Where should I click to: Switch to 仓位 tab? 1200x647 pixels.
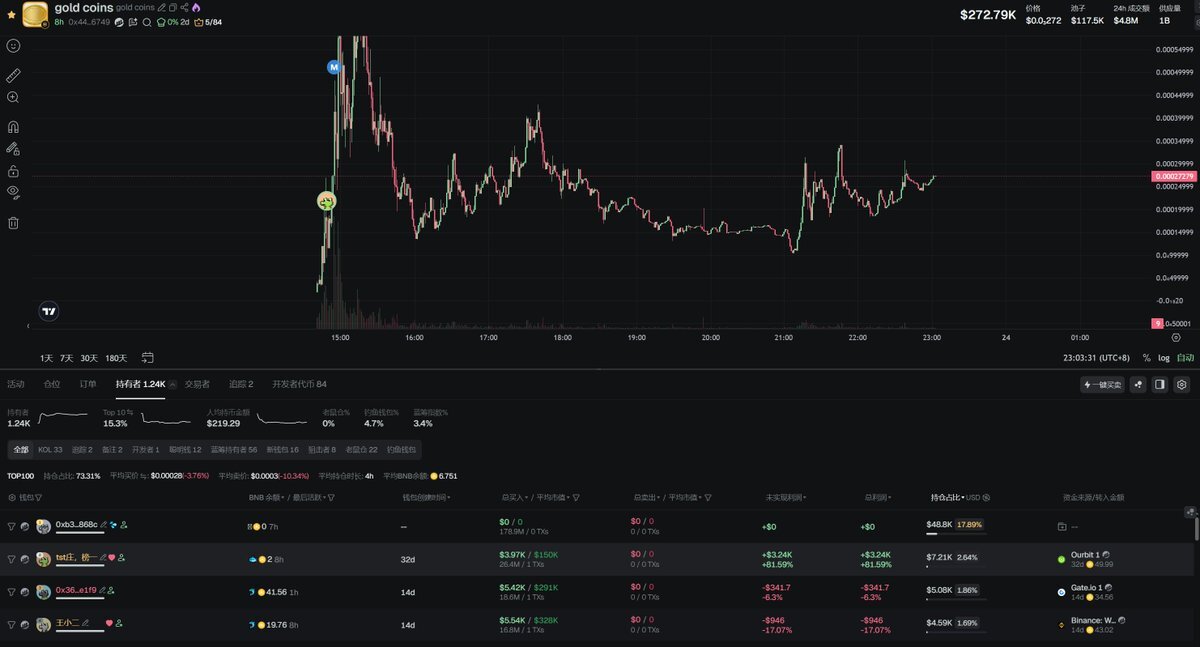click(x=52, y=384)
